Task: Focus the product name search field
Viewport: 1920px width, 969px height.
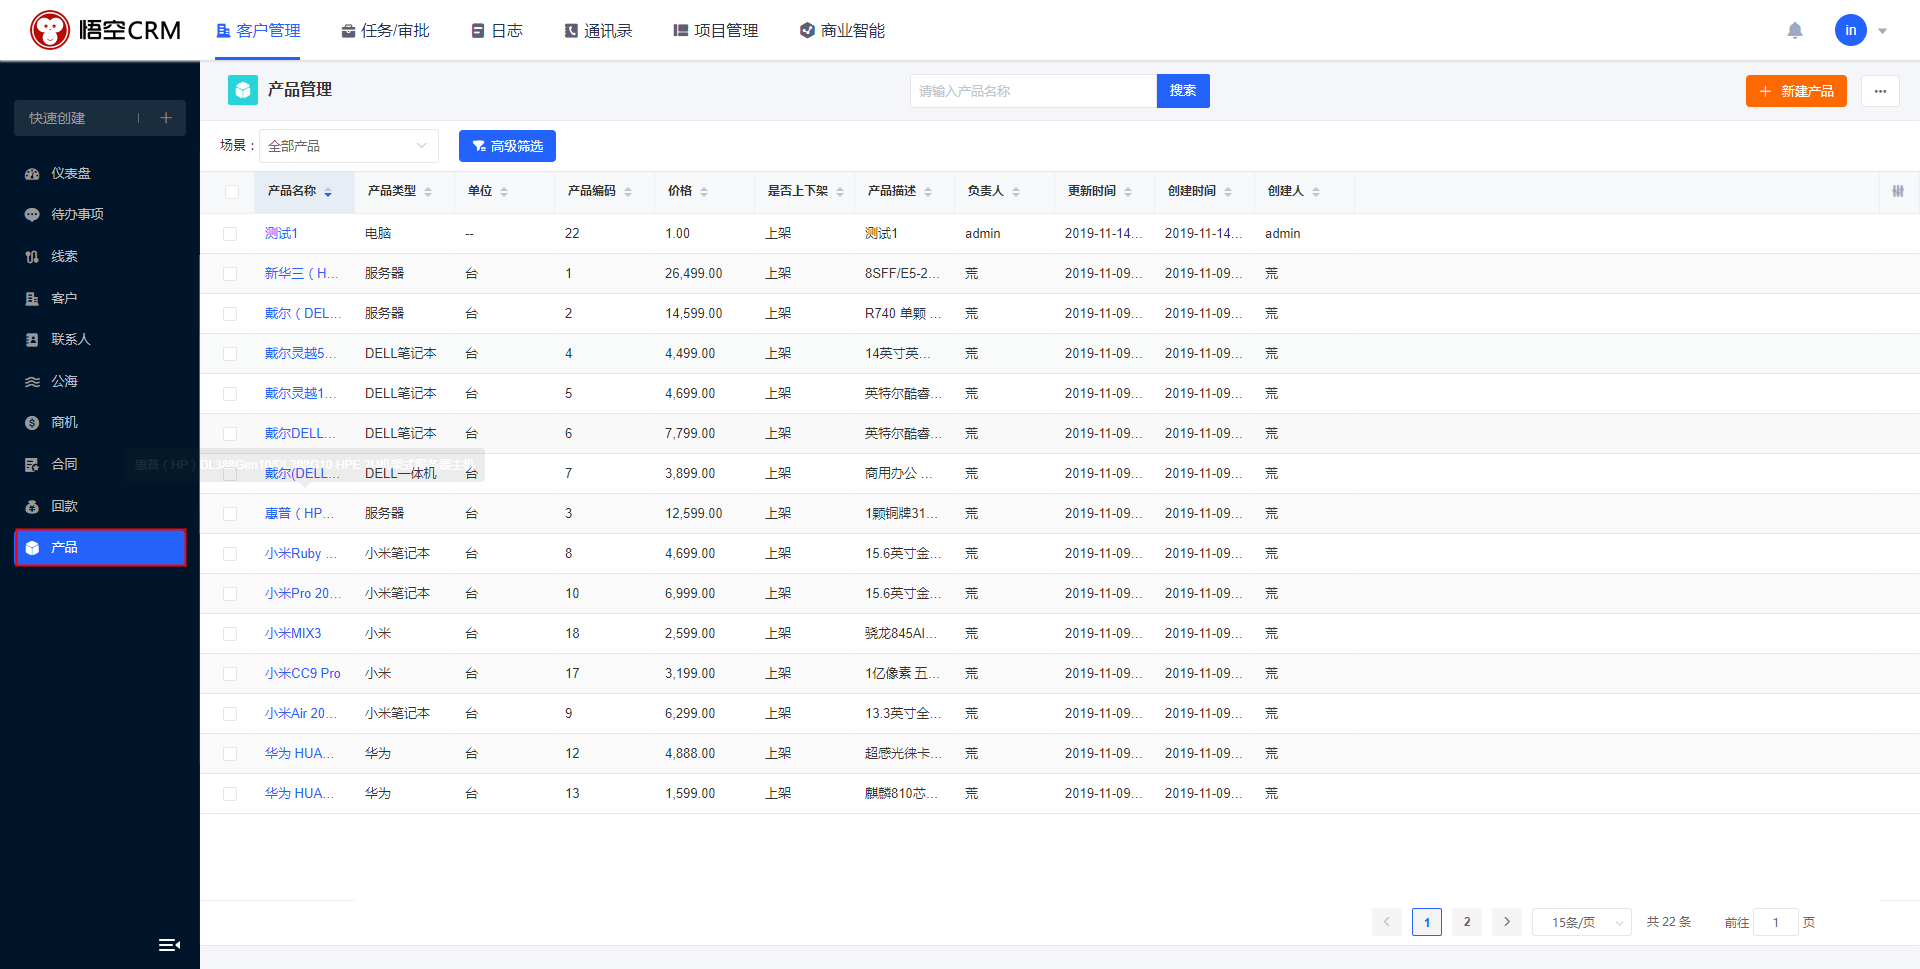Action: tap(1033, 91)
